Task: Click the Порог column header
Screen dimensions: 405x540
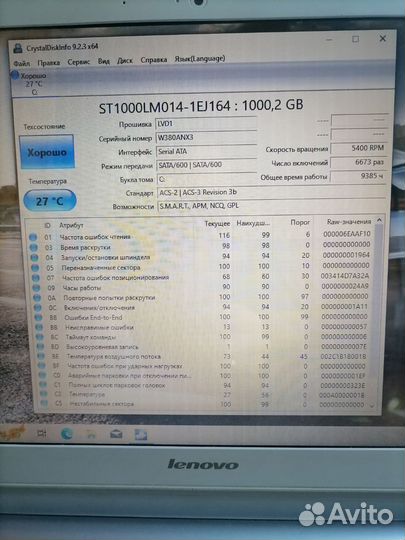Action: click(300, 222)
